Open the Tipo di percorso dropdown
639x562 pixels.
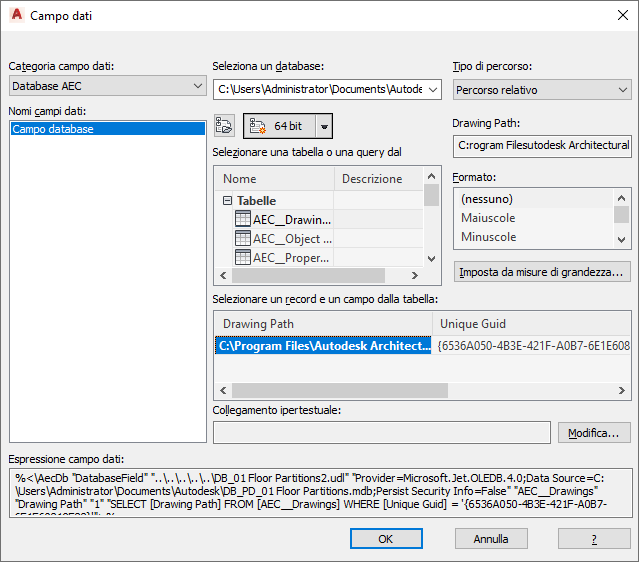(542, 90)
